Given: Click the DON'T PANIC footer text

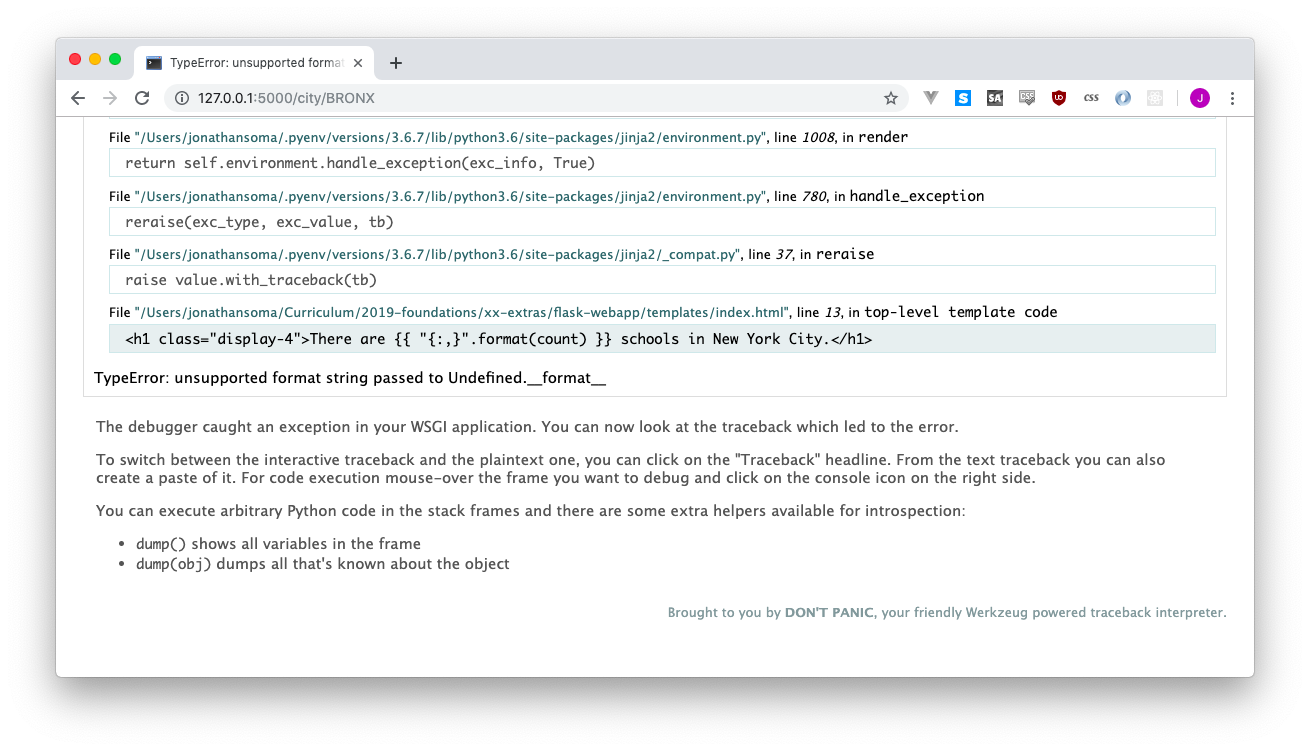Looking at the screenshot, I should coord(829,613).
